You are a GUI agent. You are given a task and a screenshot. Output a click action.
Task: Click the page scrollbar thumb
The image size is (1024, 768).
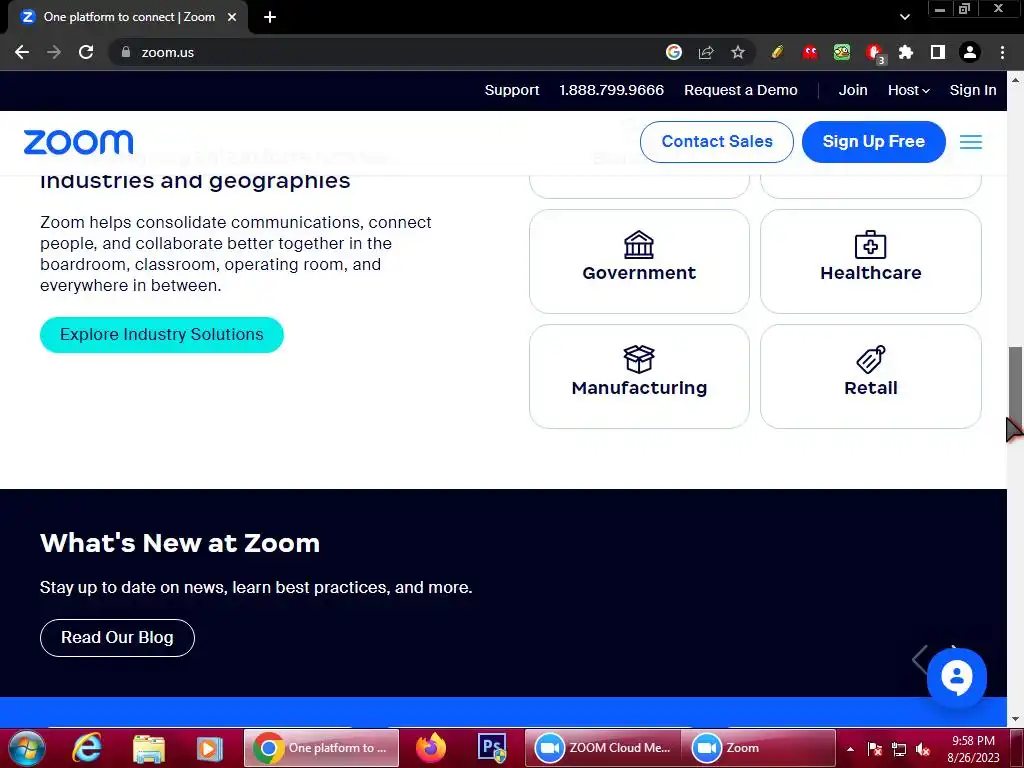[1015, 389]
